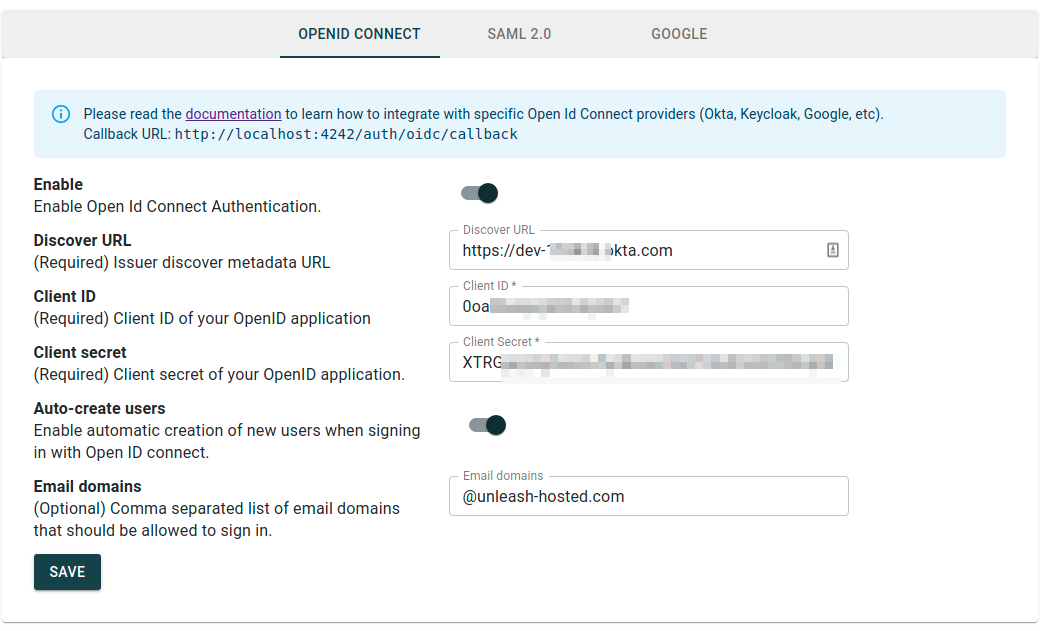Screen dimensions: 1057x631
Task: Click the bold "Enable" setting heading
Action: coord(58,185)
